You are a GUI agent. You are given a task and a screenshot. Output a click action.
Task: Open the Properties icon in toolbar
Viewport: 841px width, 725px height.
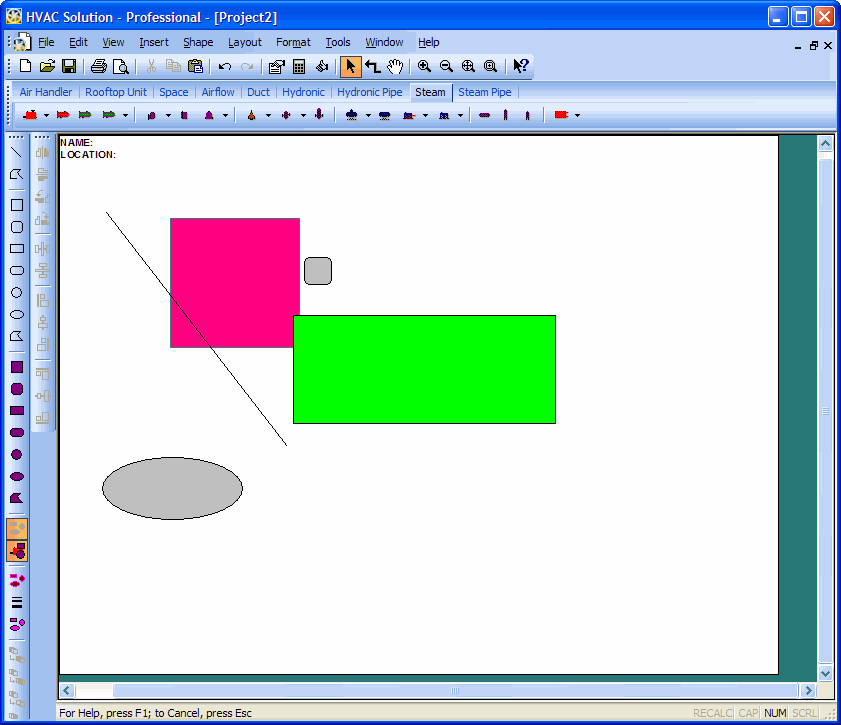(276, 66)
